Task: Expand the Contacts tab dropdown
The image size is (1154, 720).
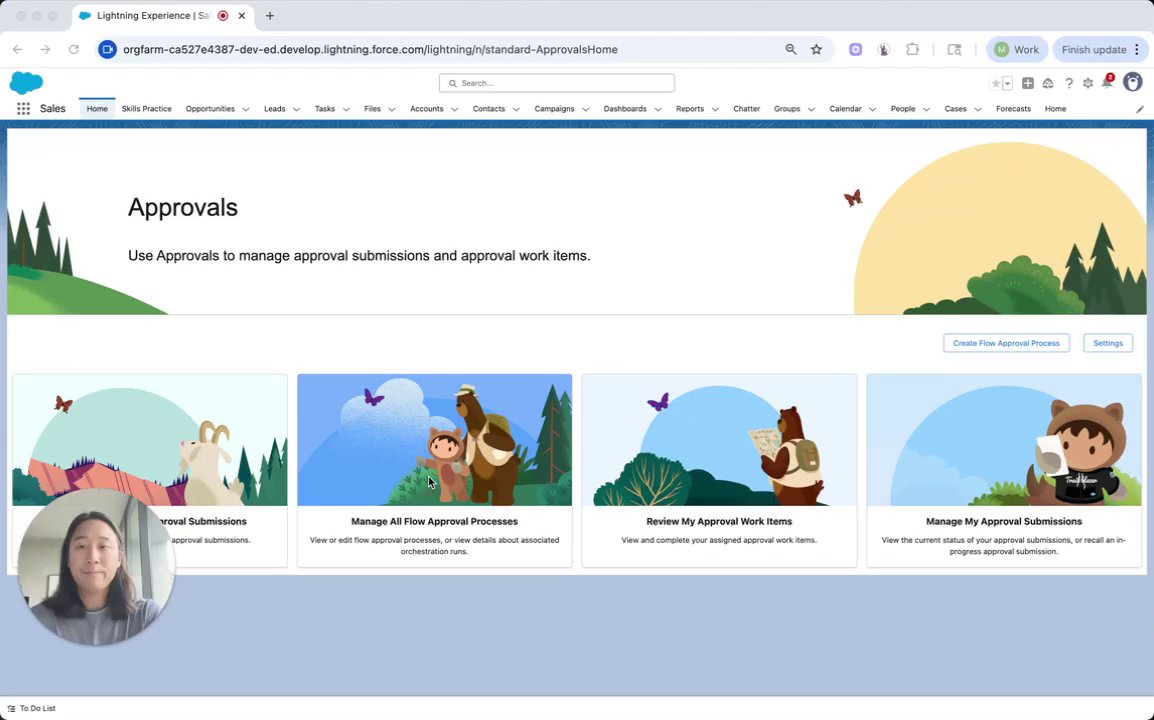Action: coord(516,109)
